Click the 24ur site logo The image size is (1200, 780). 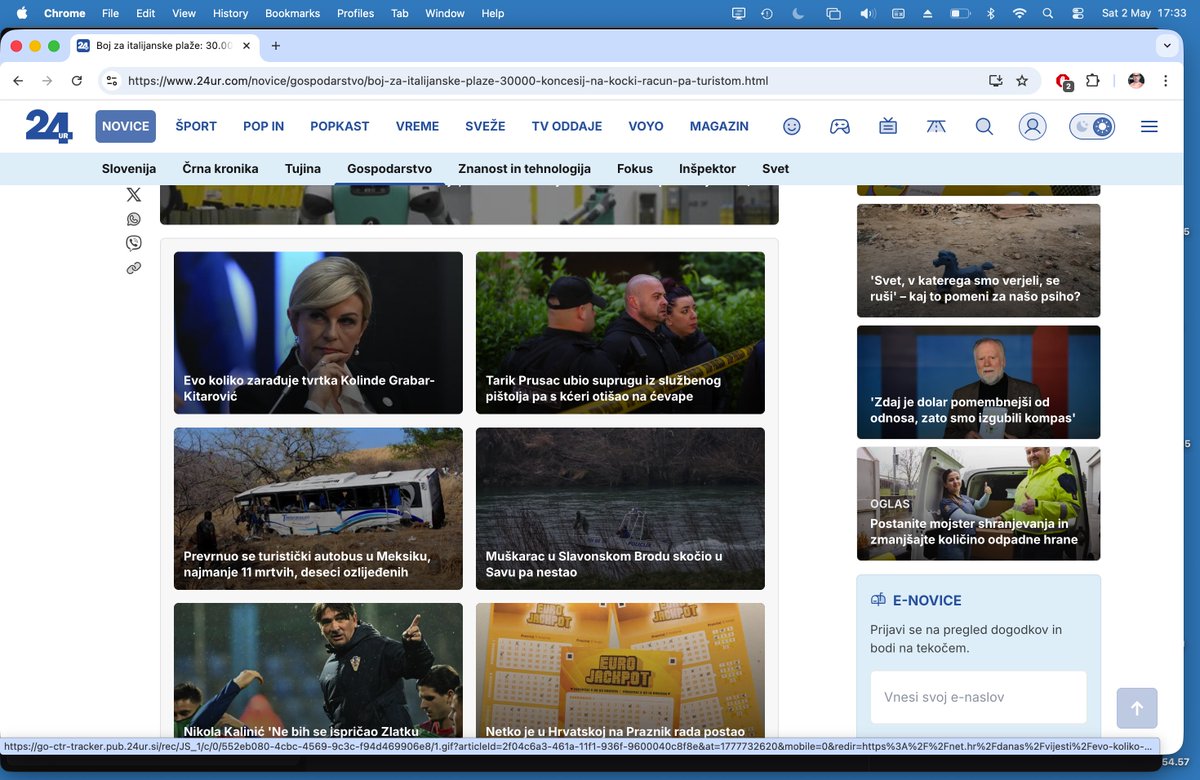pyautogui.click(x=49, y=126)
